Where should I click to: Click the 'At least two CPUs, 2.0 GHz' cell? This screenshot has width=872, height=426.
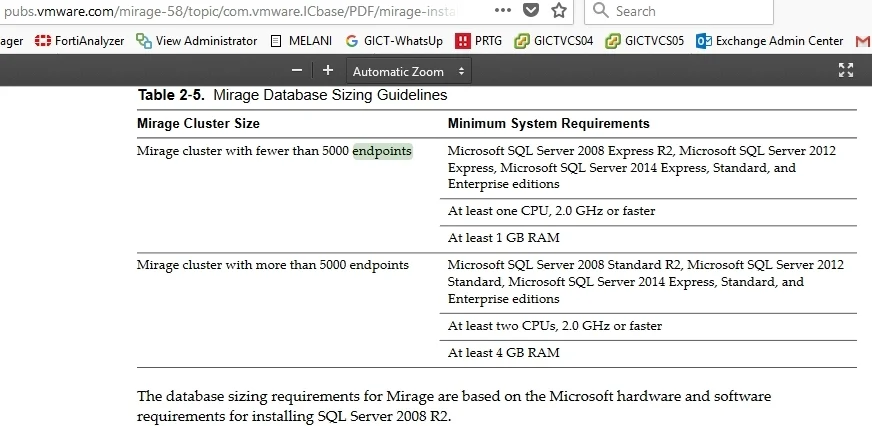pos(554,326)
